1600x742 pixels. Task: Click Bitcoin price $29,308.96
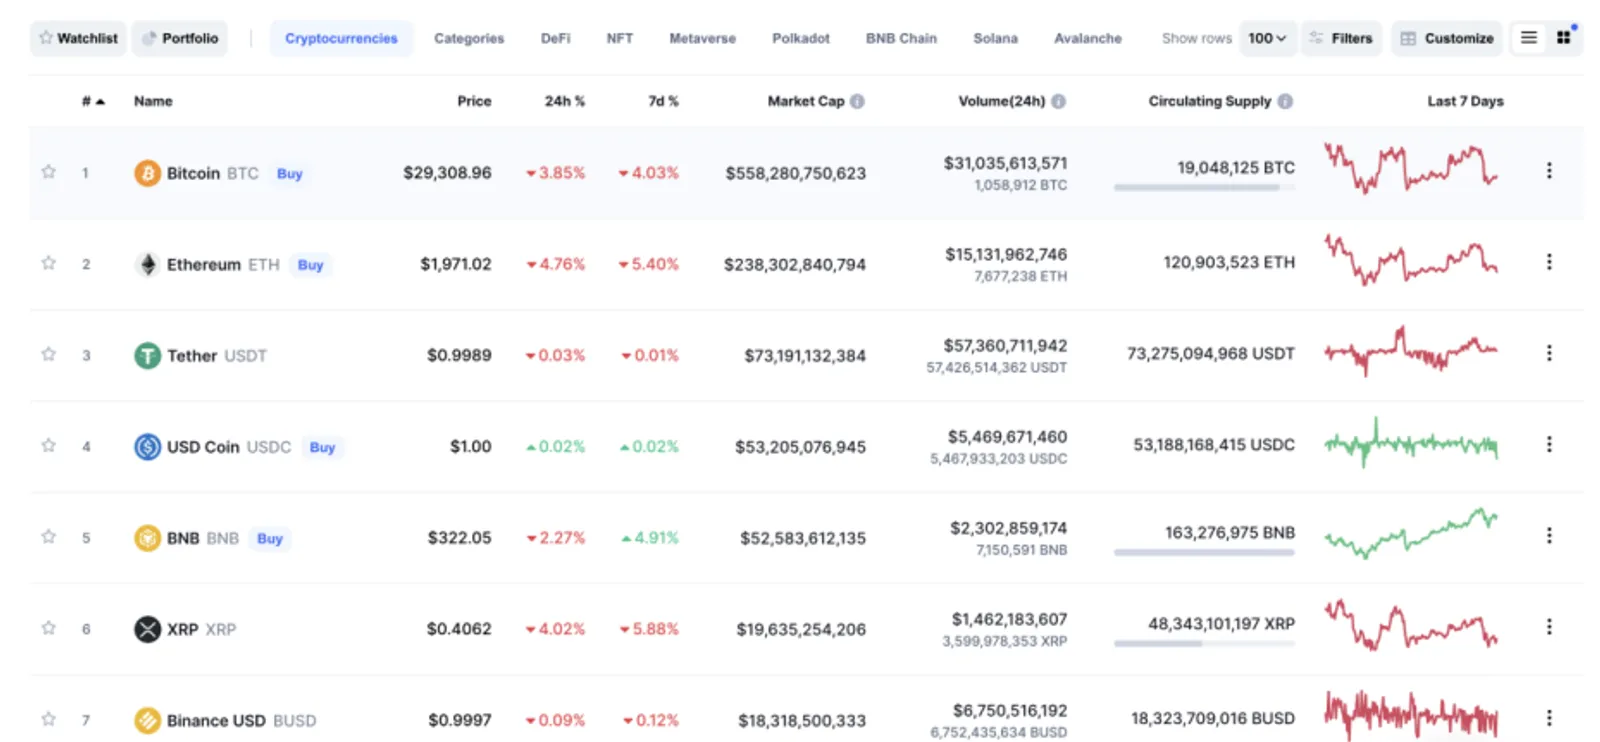[x=447, y=173]
